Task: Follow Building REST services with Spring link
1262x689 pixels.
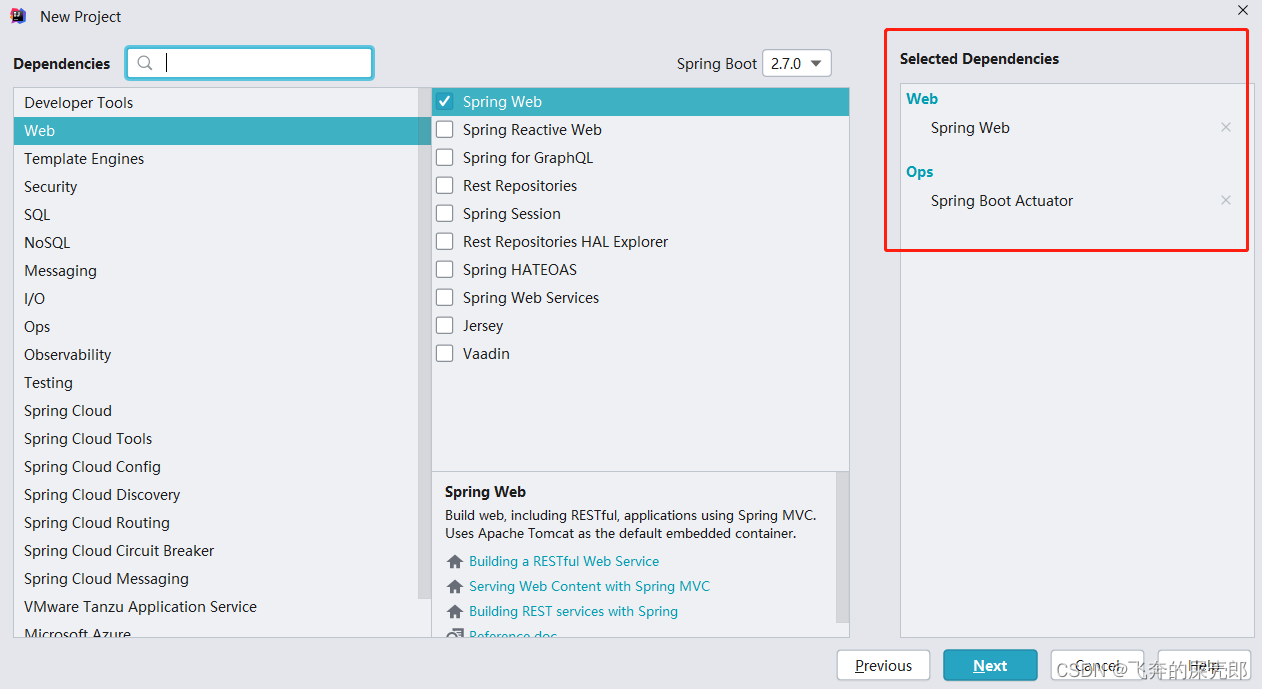Action: (x=573, y=612)
